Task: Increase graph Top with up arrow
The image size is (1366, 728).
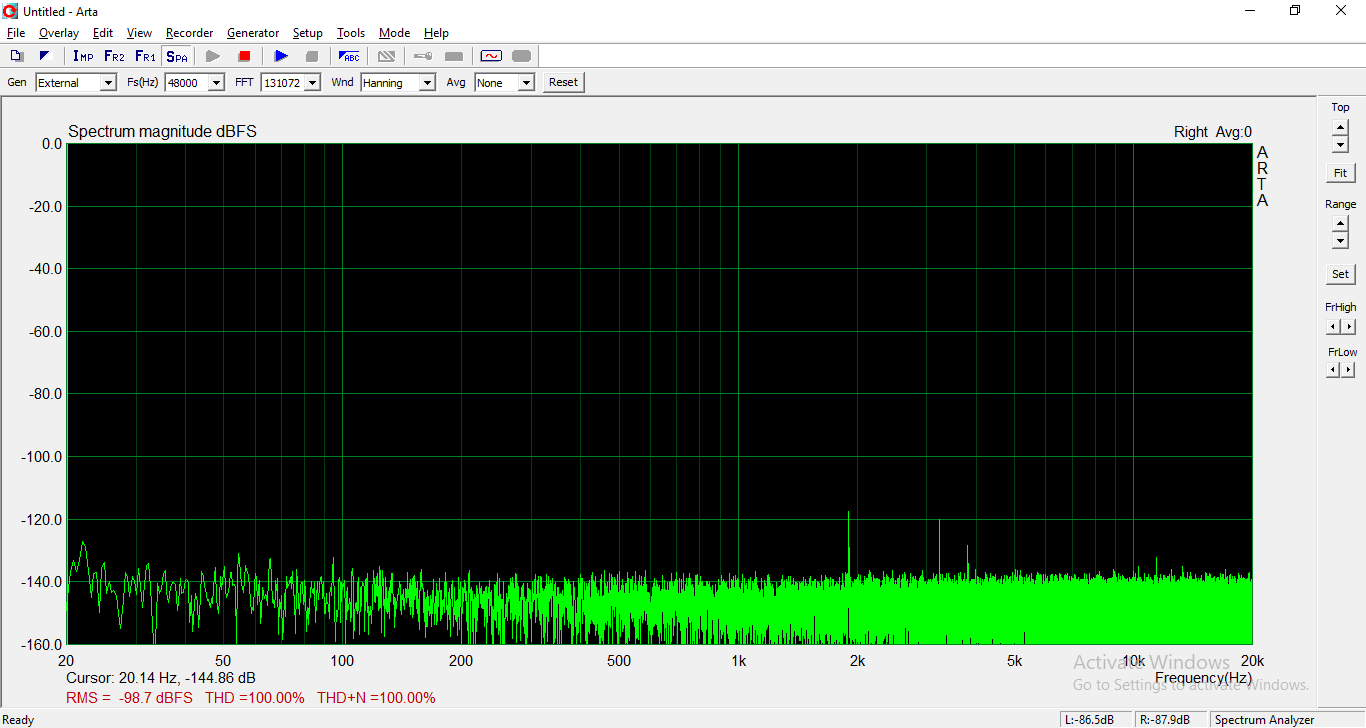Action: click(1340, 127)
